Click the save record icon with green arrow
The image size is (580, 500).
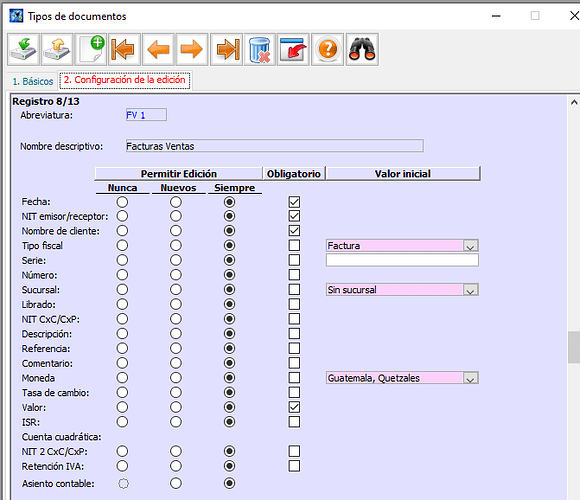pos(23,49)
